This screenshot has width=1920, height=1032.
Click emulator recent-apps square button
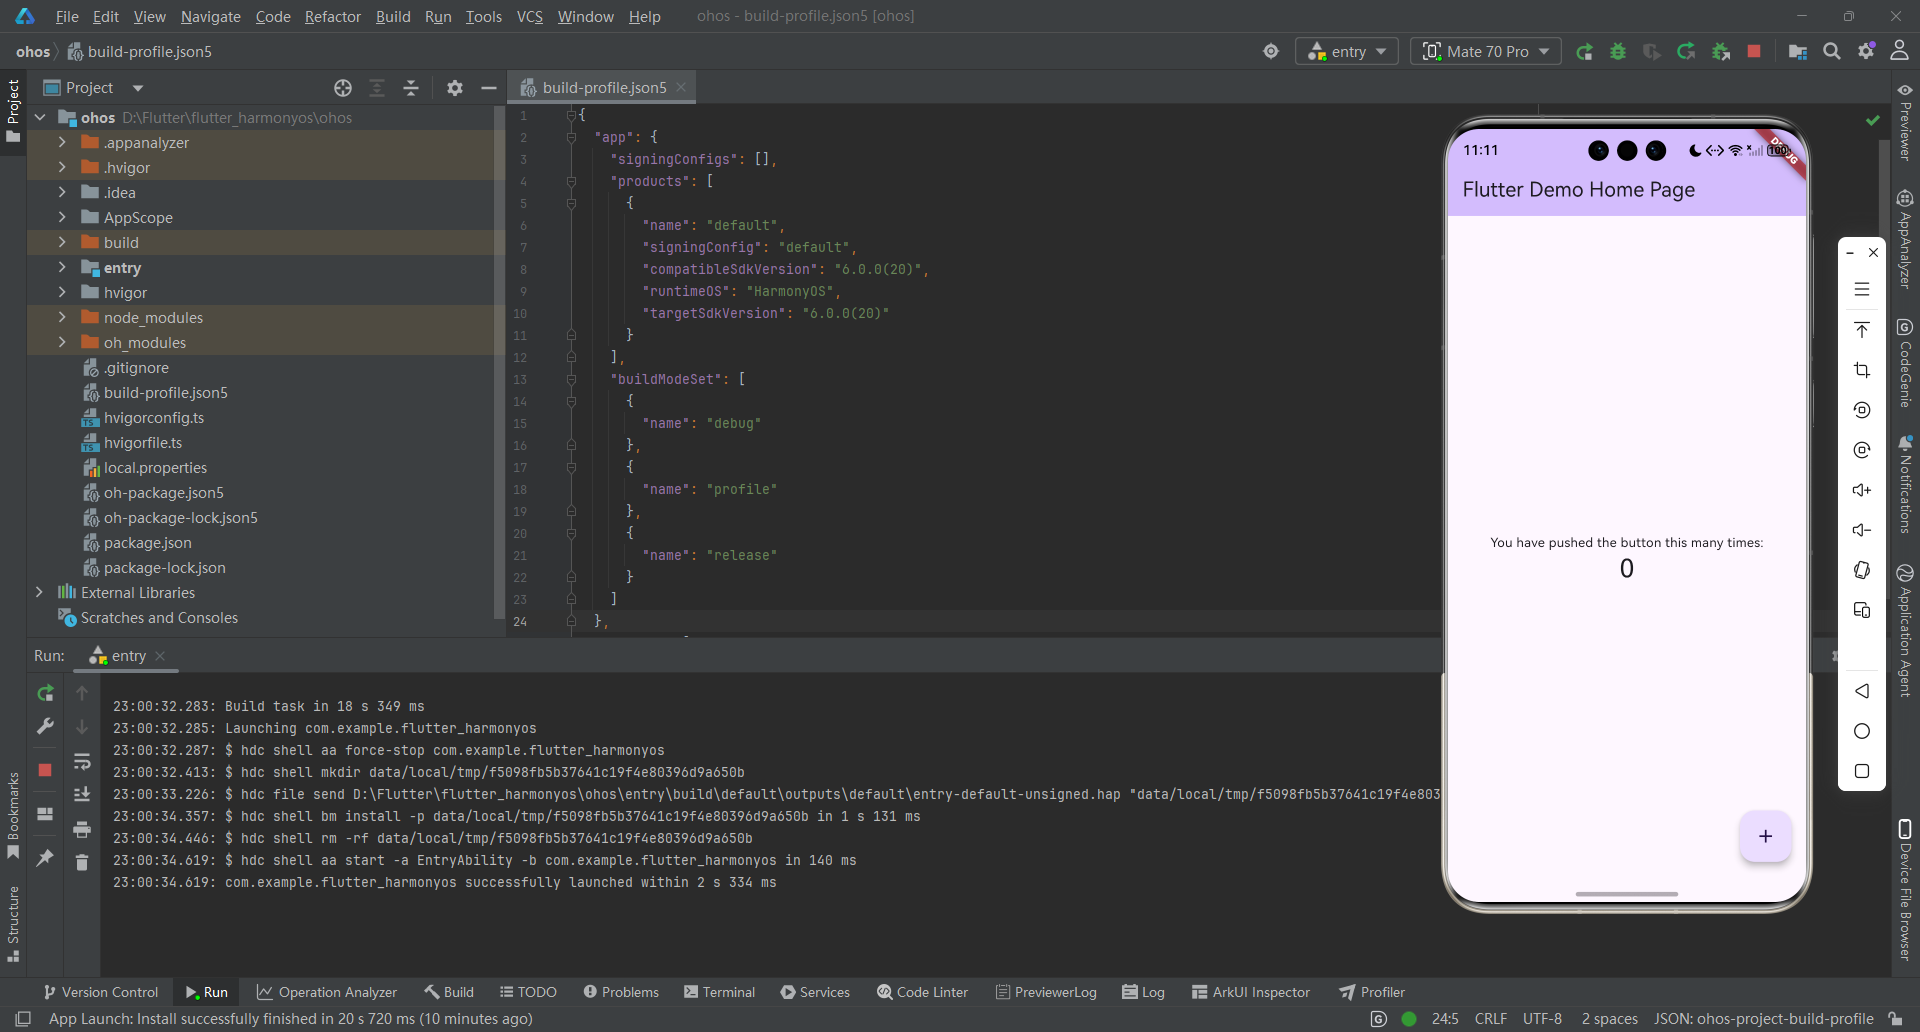pyautogui.click(x=1862, y=771)
